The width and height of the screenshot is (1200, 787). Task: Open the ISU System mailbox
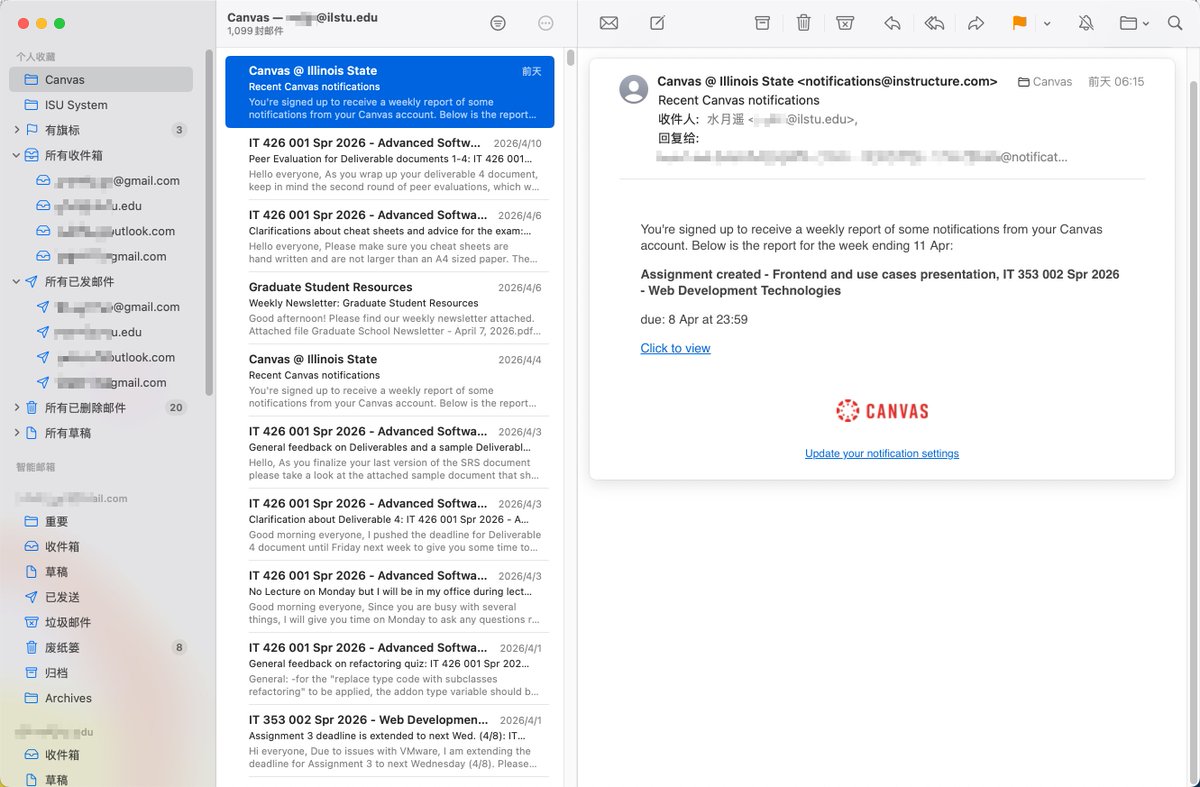click(101, 104)
